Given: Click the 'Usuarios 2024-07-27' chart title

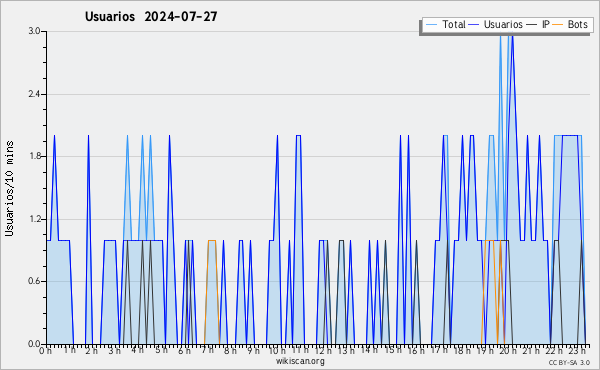Looking at the screenshot, I should click(151, 17).
